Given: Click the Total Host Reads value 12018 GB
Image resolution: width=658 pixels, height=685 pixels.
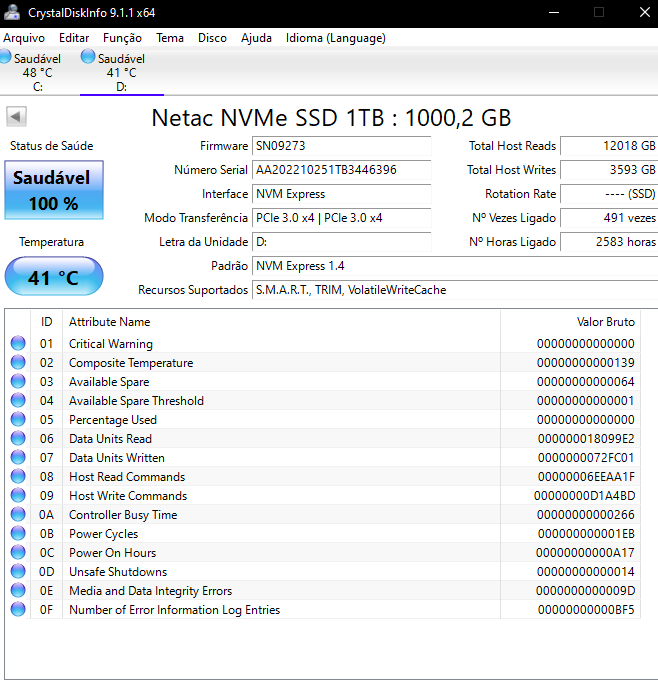Looking at the screenshot, I should pos(609,146).
